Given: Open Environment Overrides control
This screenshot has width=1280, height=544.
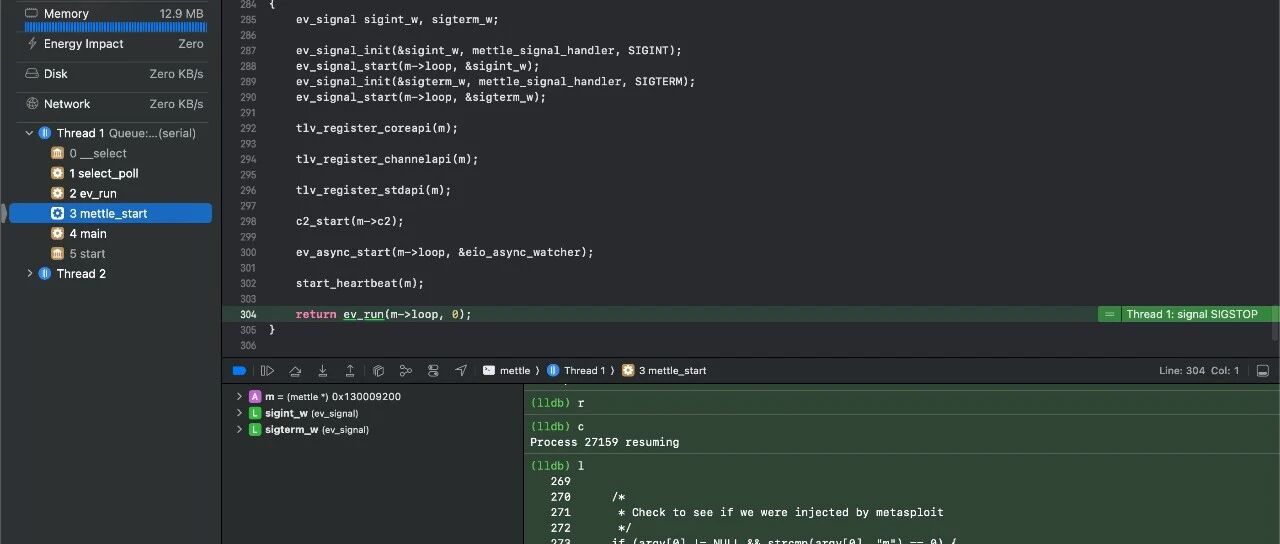Looking at the screenshot, I should (433, 370).
